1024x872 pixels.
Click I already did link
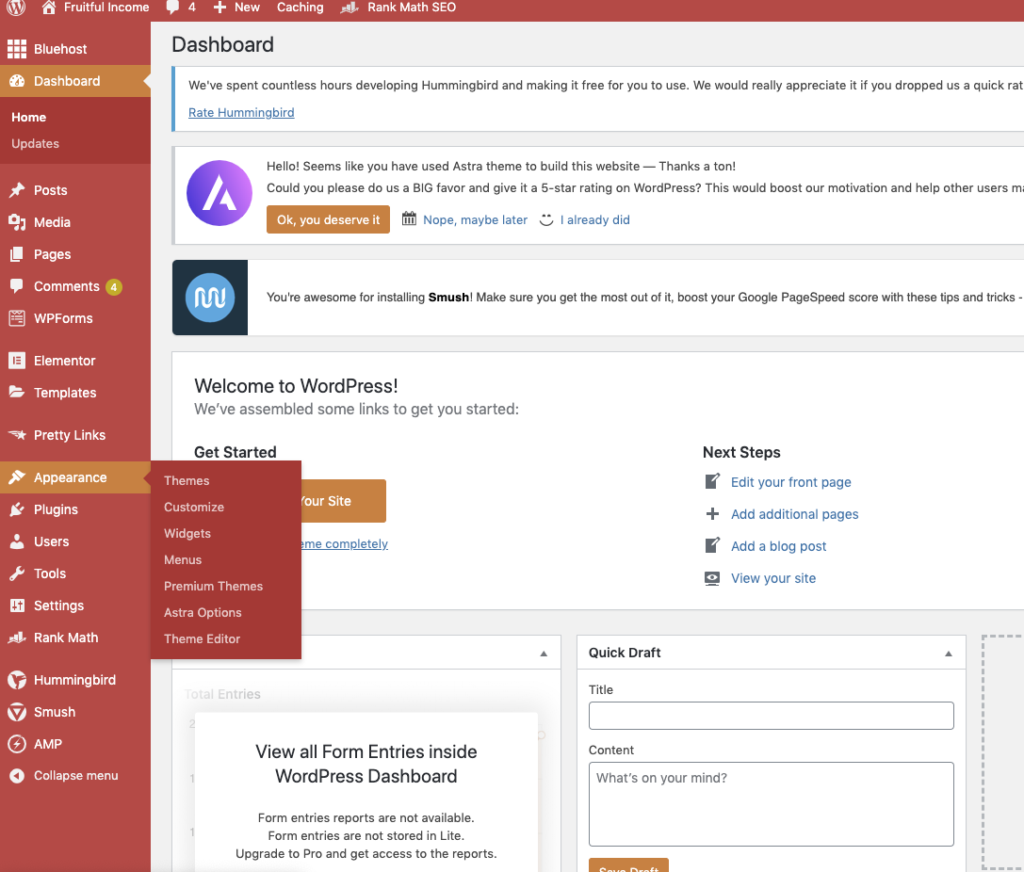click(595, 220)
